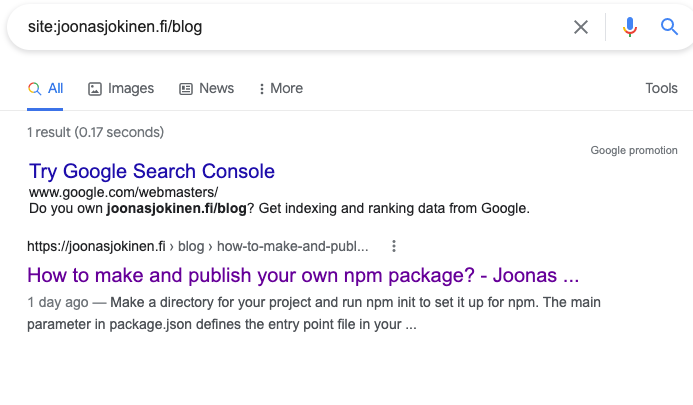
Task: Open the Tools menu
Action: click(661, 88)
